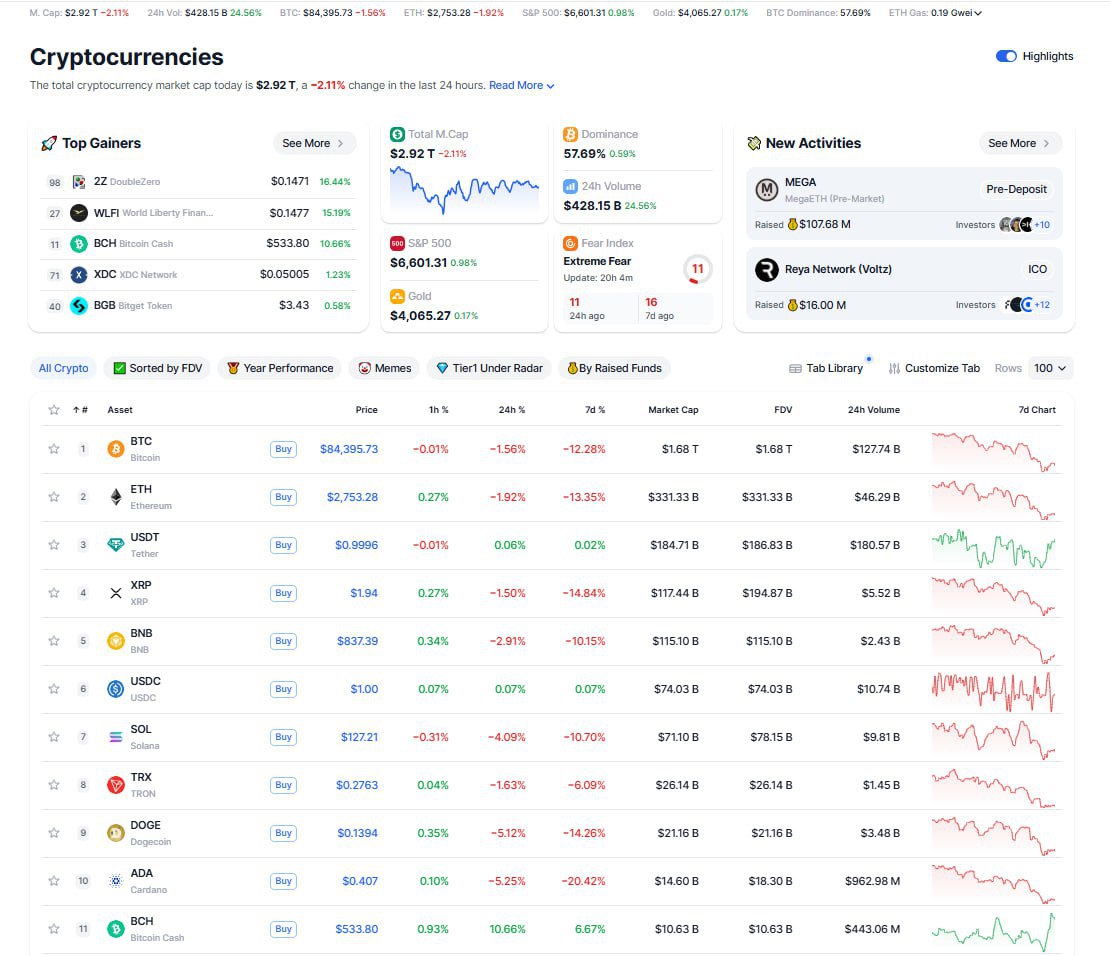Expand New Activities See More
Screen dimensions: 1110x956
coord(1019,143)
